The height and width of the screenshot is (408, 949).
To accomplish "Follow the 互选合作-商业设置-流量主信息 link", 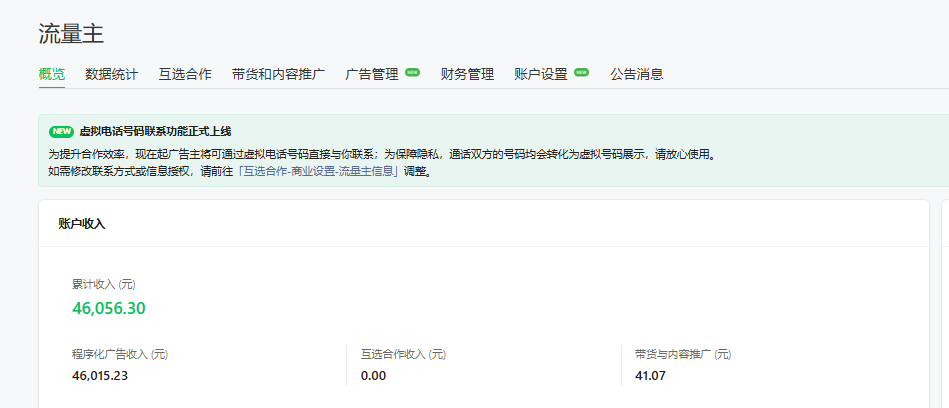I will click(x=320, y=171).
